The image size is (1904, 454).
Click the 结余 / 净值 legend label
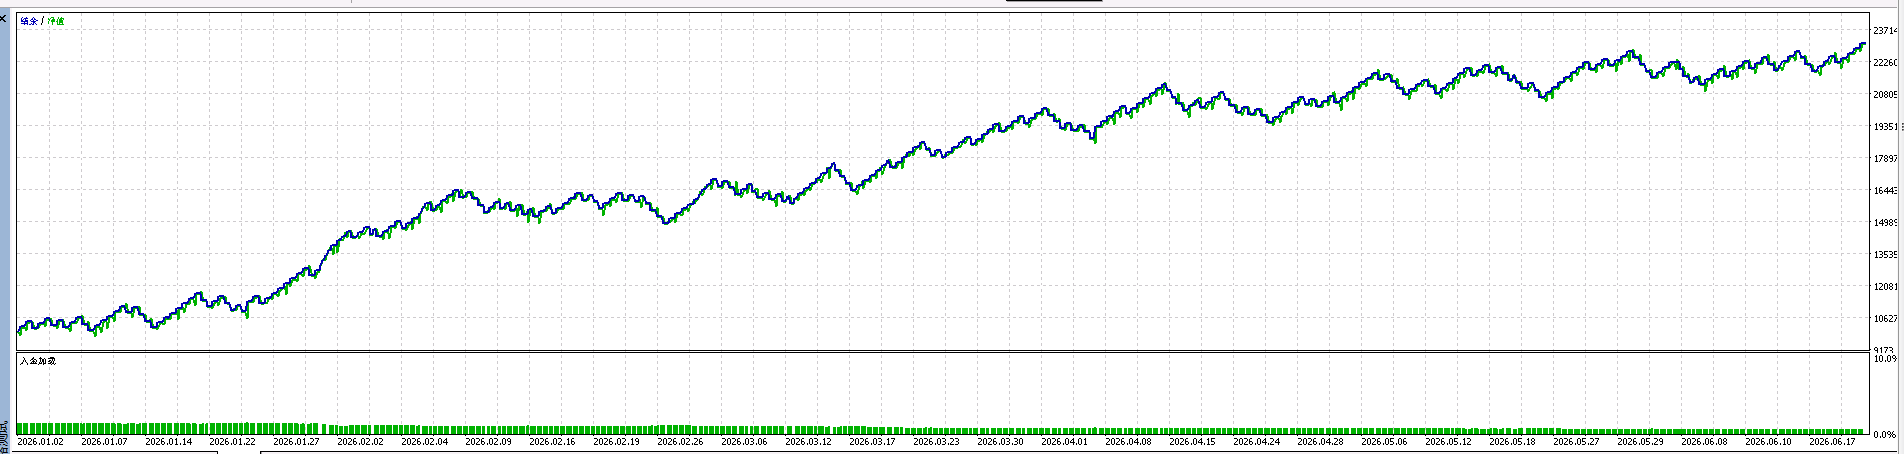pos(42,21)
